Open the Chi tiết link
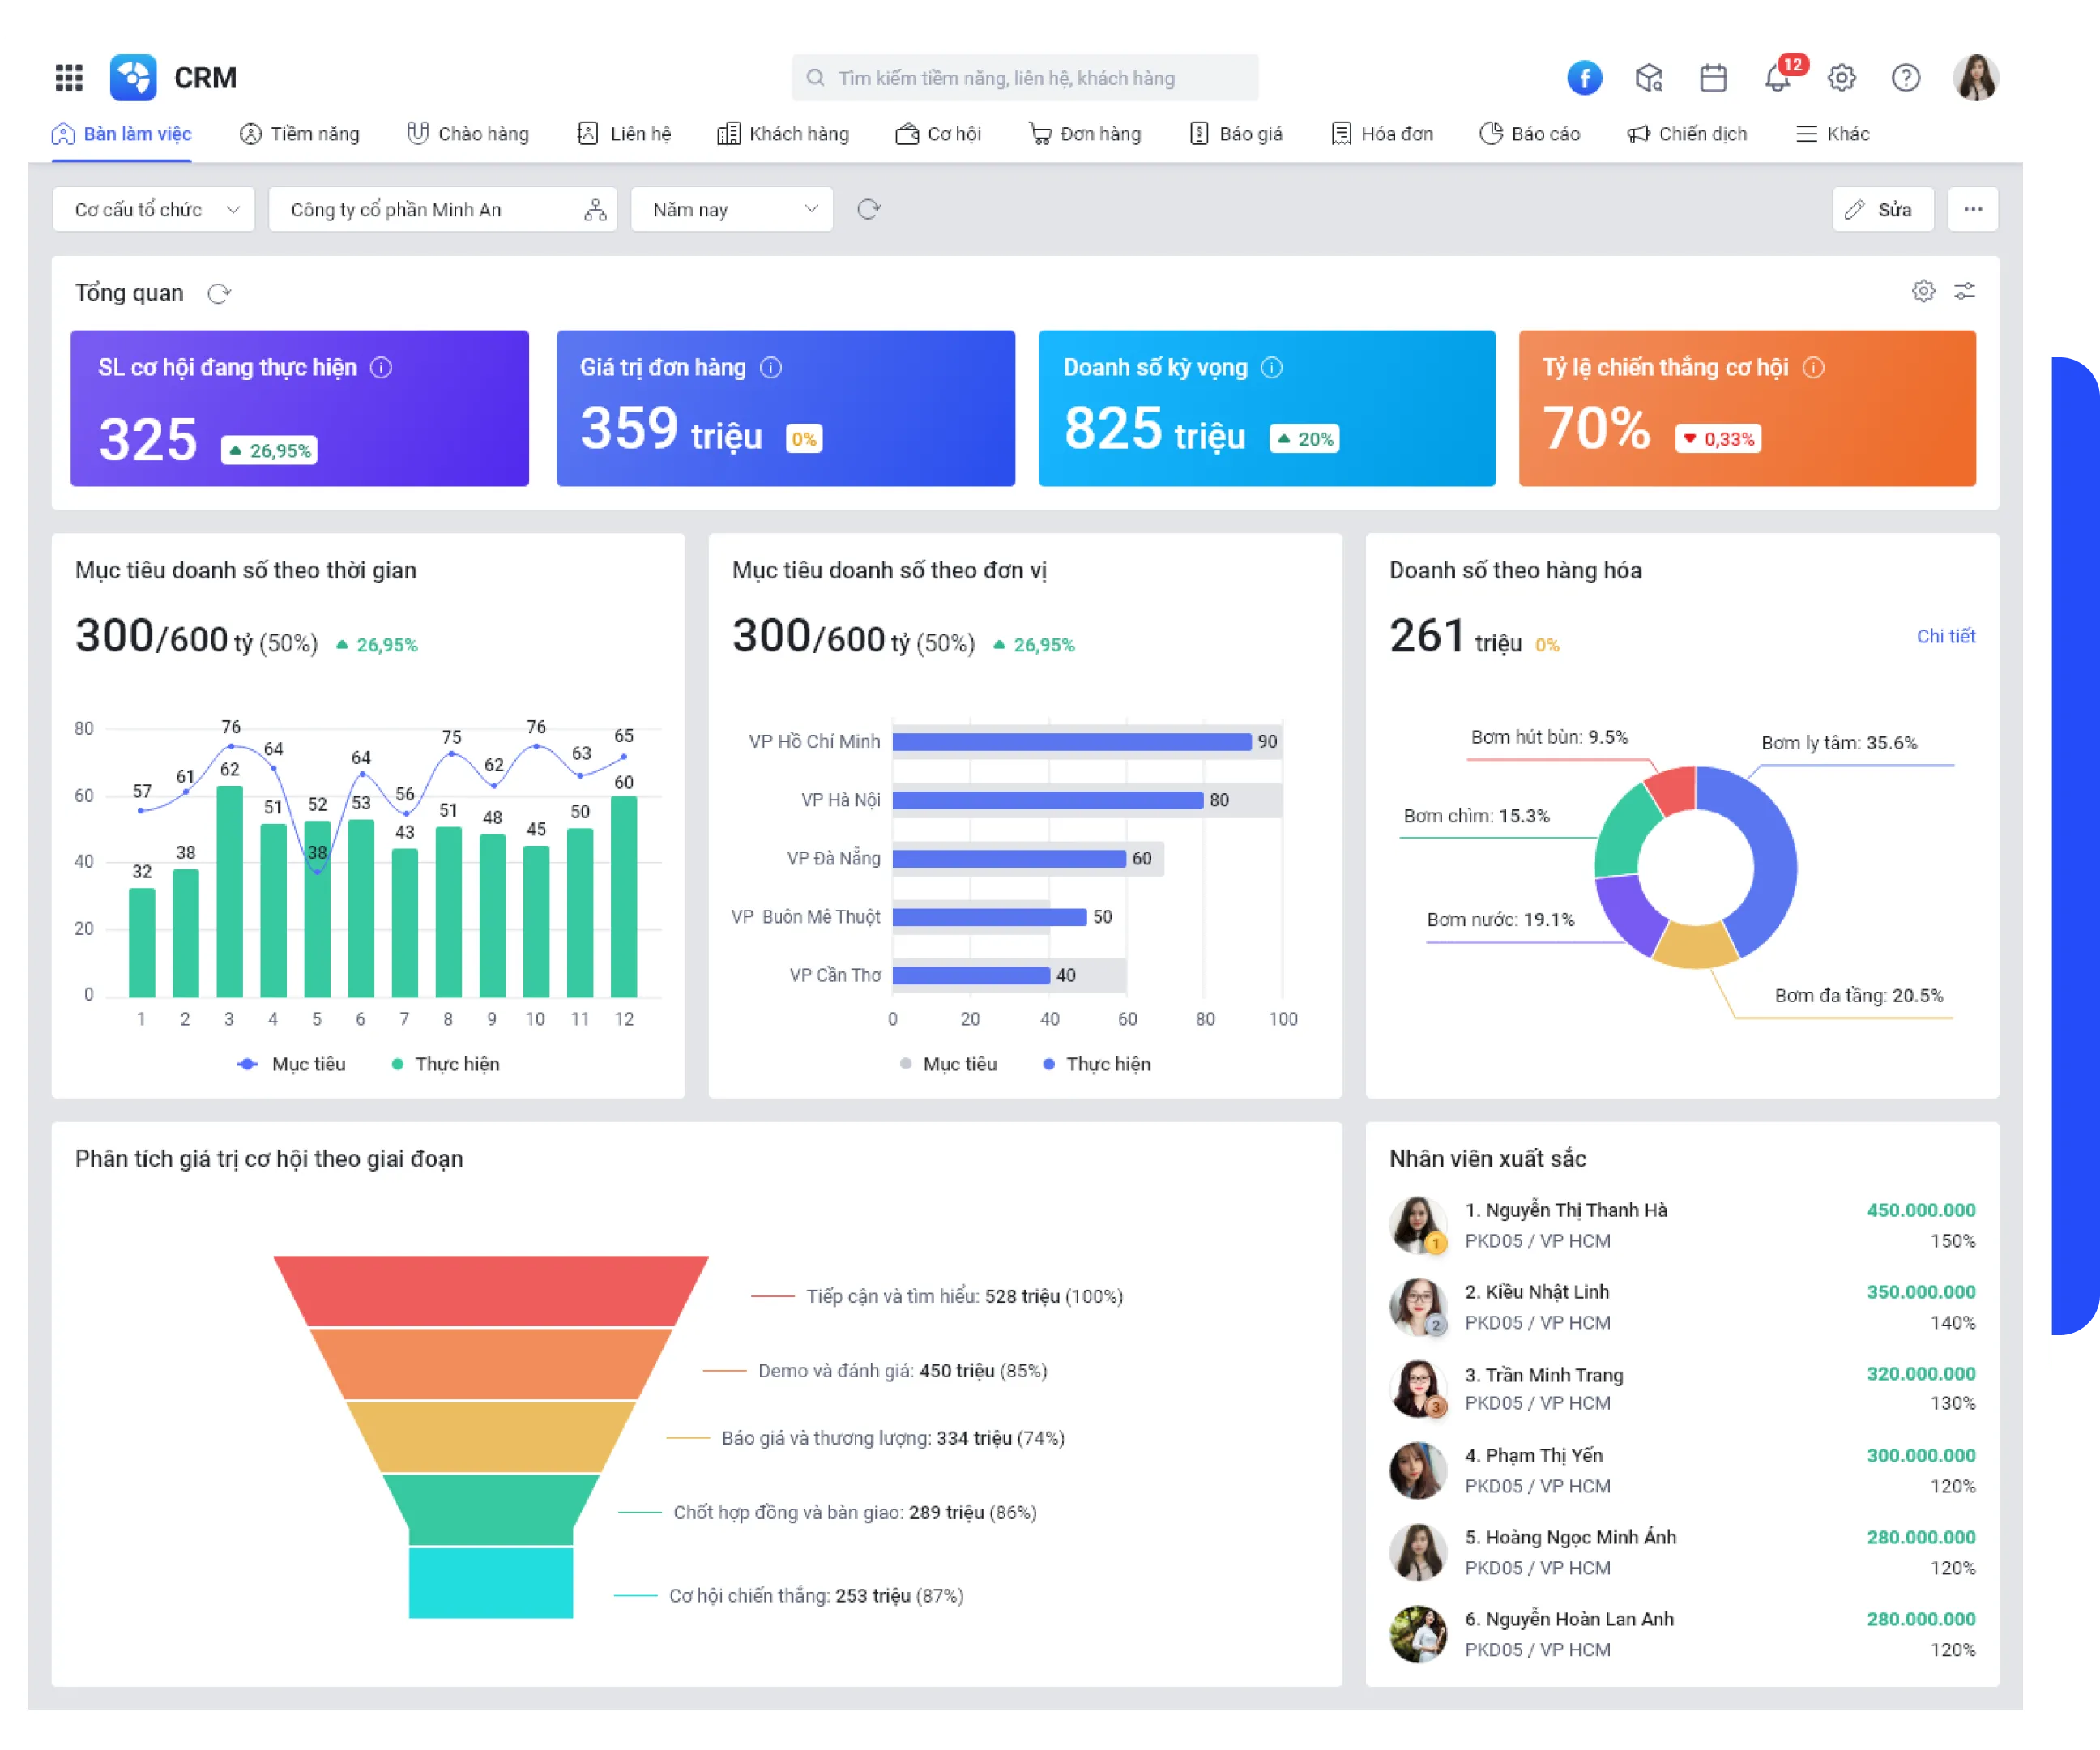This screenshot has height=1750, width=2100. coord(1945,636)
